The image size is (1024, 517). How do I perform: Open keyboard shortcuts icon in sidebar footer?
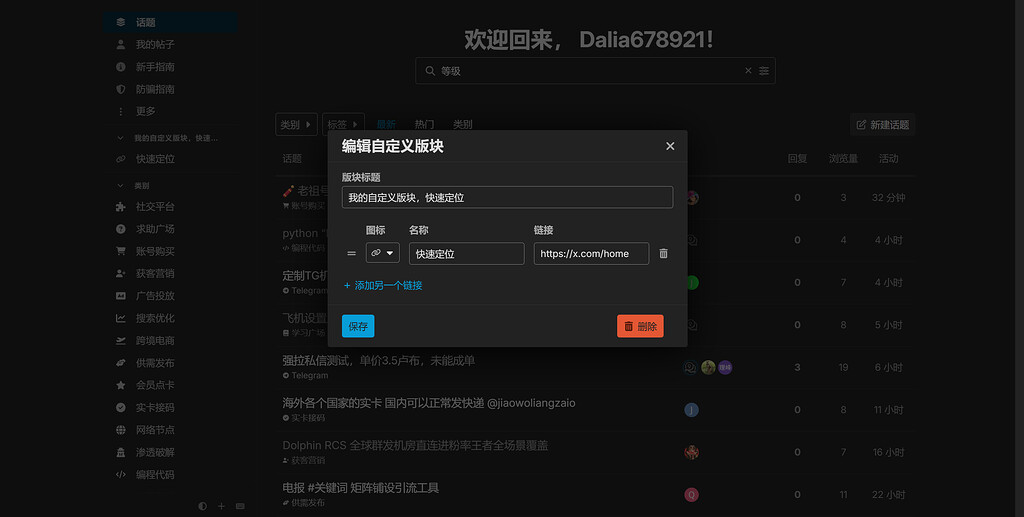[240, 506]
